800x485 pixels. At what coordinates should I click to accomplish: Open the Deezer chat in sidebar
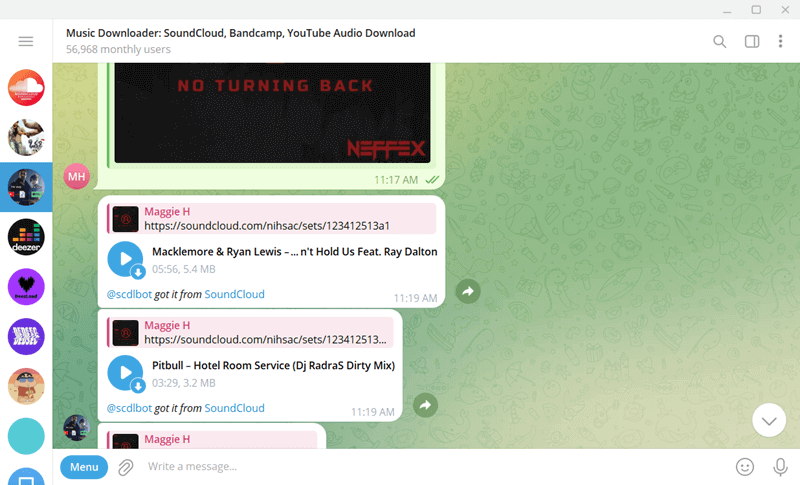(26, 237)
